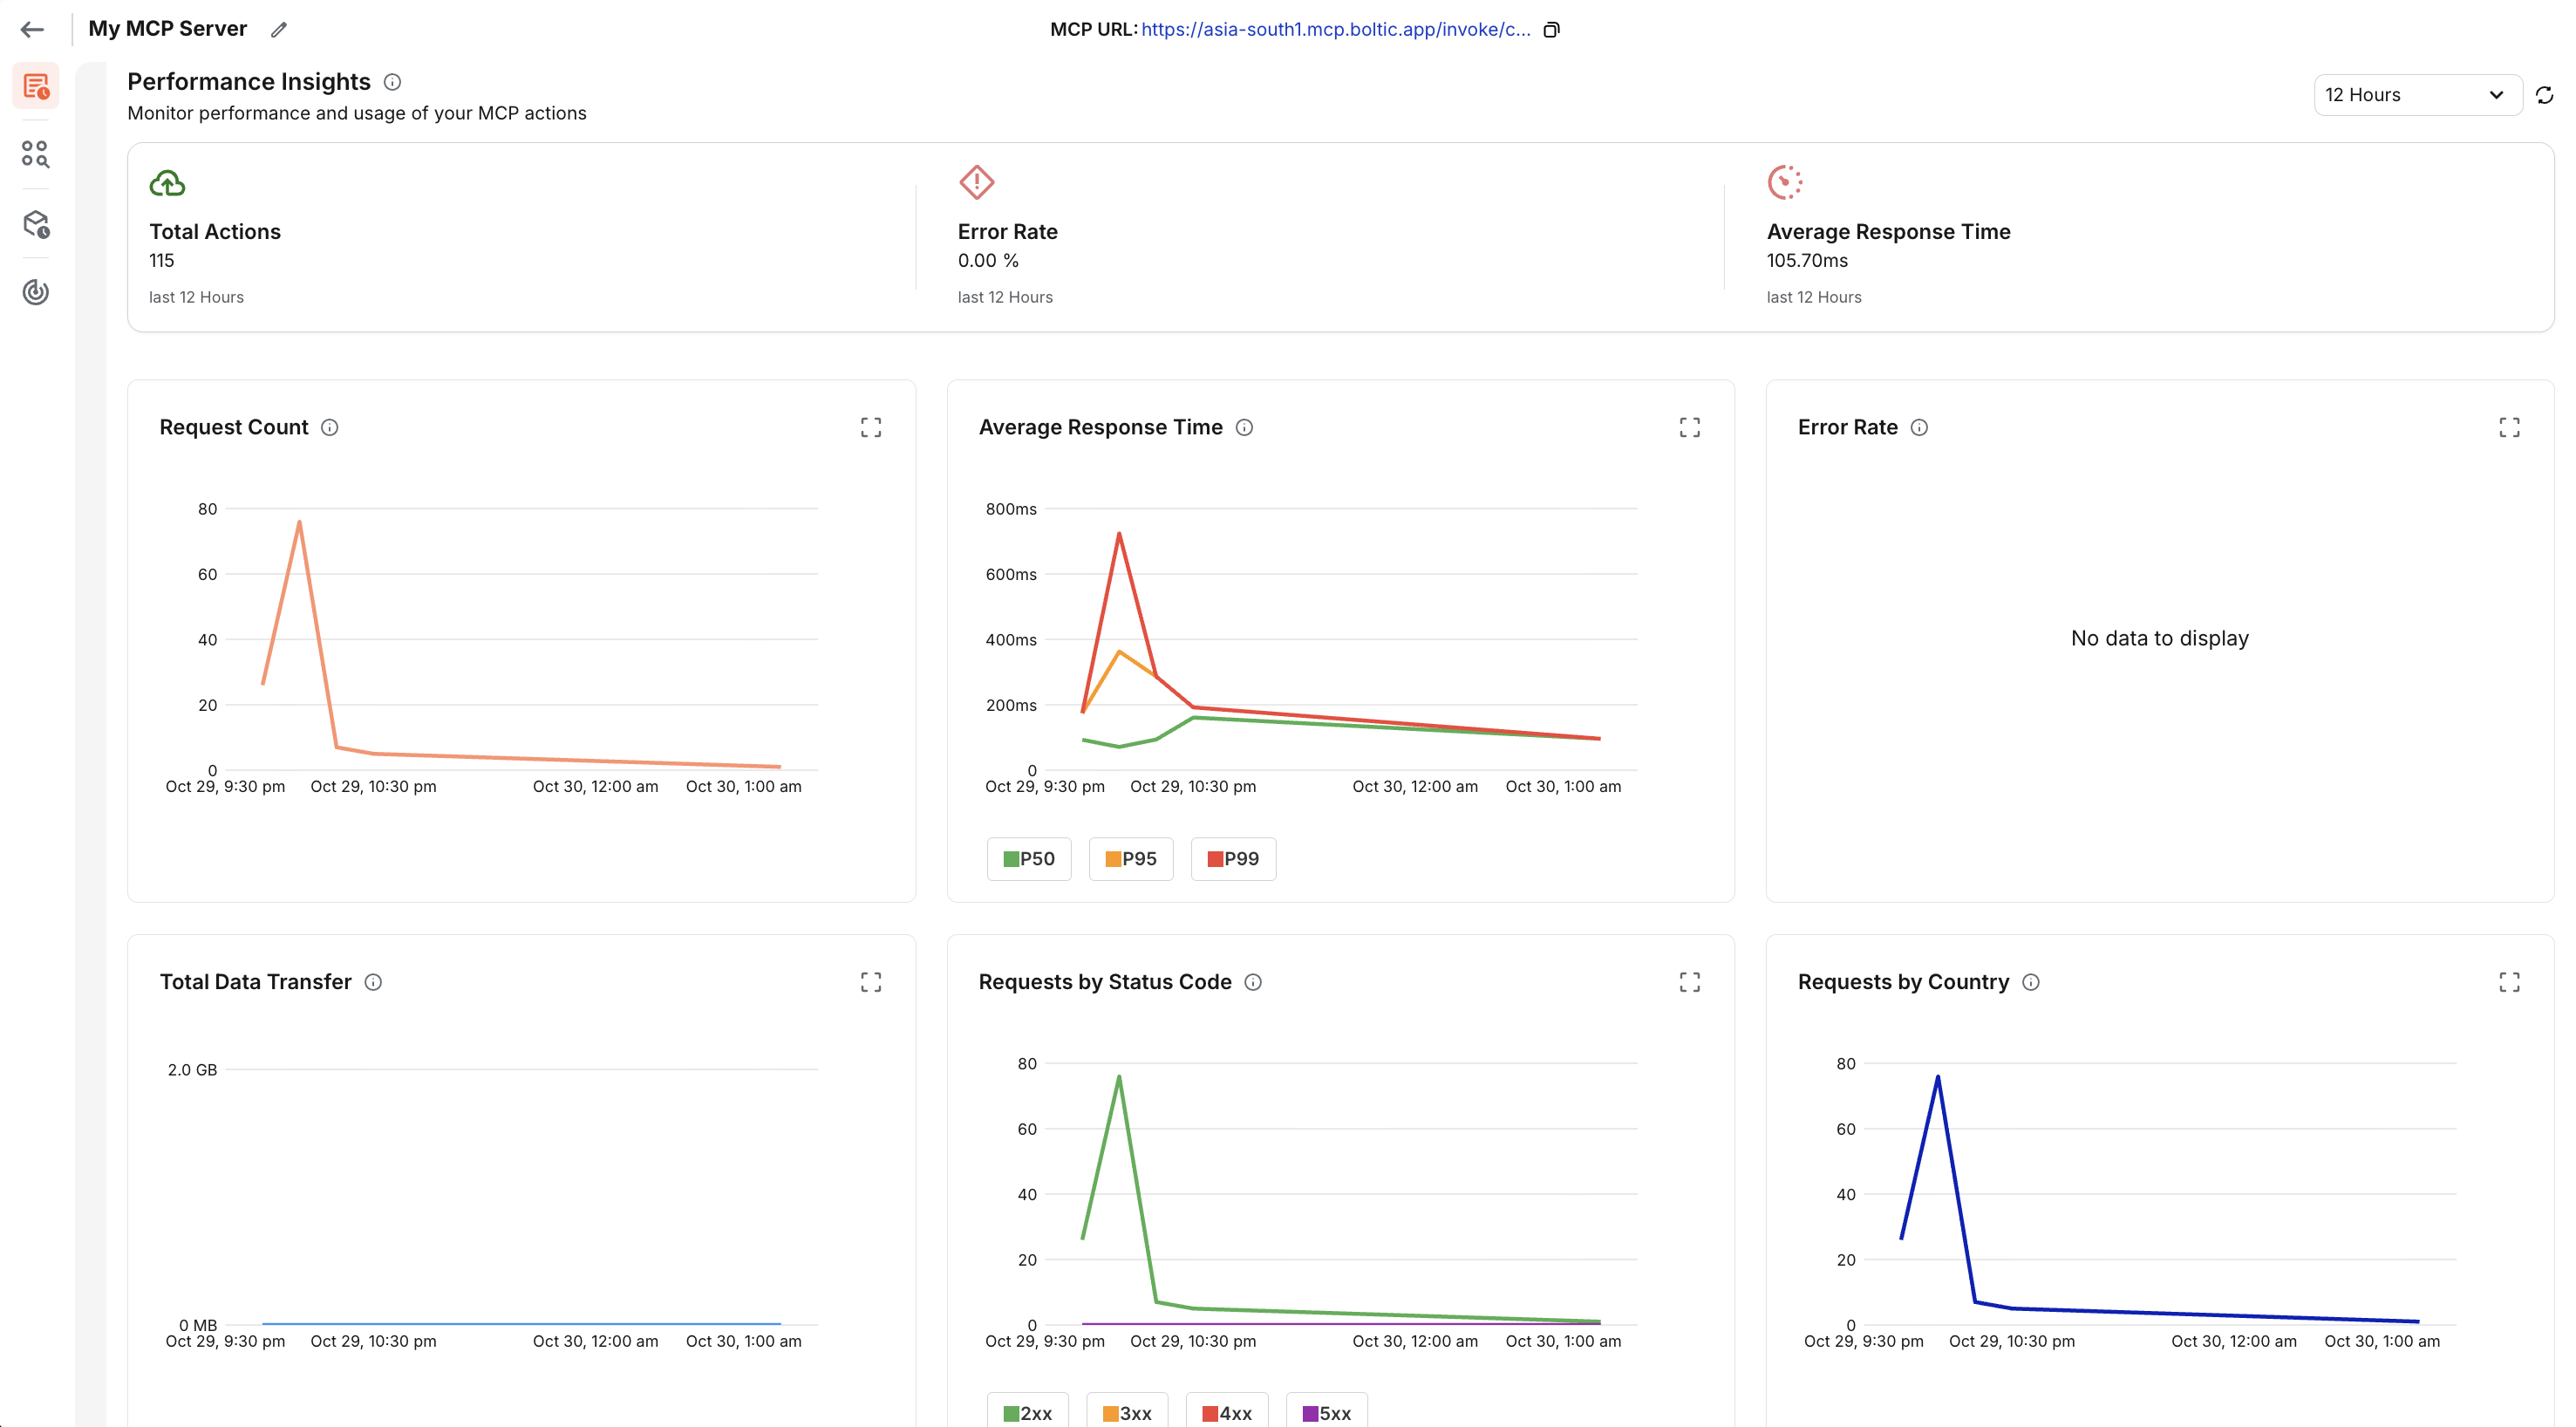This screenshot has height=1427, width=2576.
Task: Select the actions search icon in sidebar
Action: (x=35, y=155)
